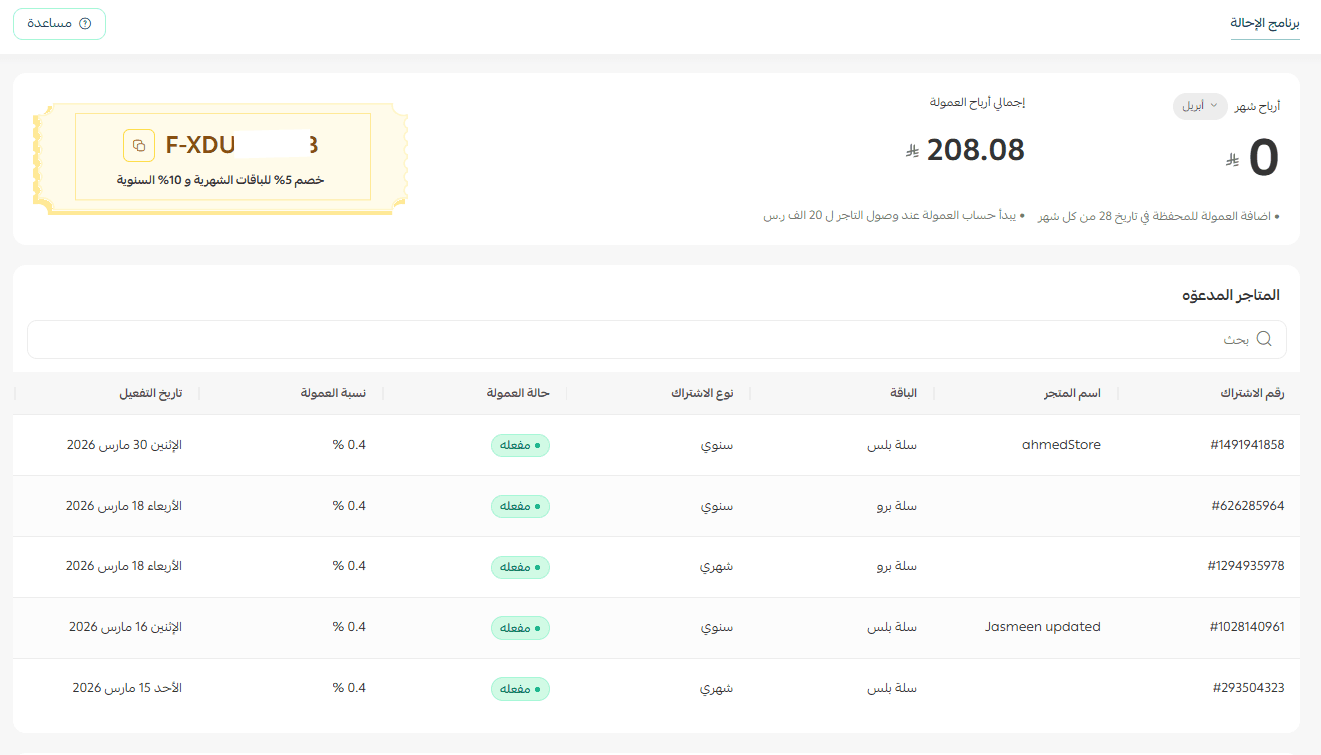Click the Jasmeen updated store name

(x=1042, y=627)
